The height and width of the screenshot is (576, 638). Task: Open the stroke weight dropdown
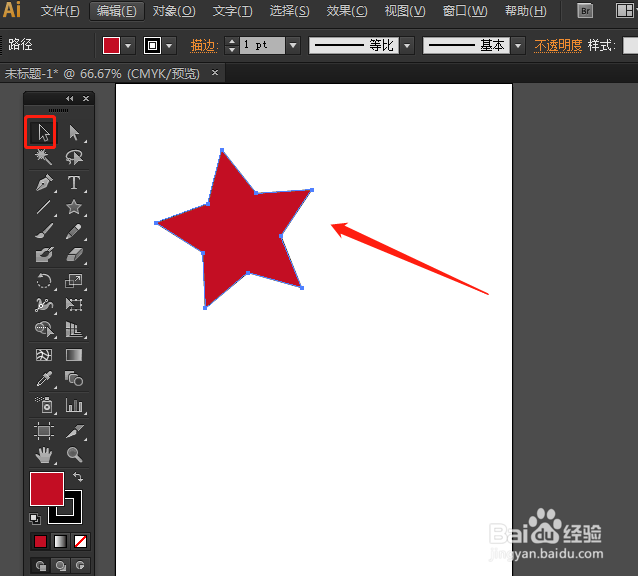(x=293, y=45)
